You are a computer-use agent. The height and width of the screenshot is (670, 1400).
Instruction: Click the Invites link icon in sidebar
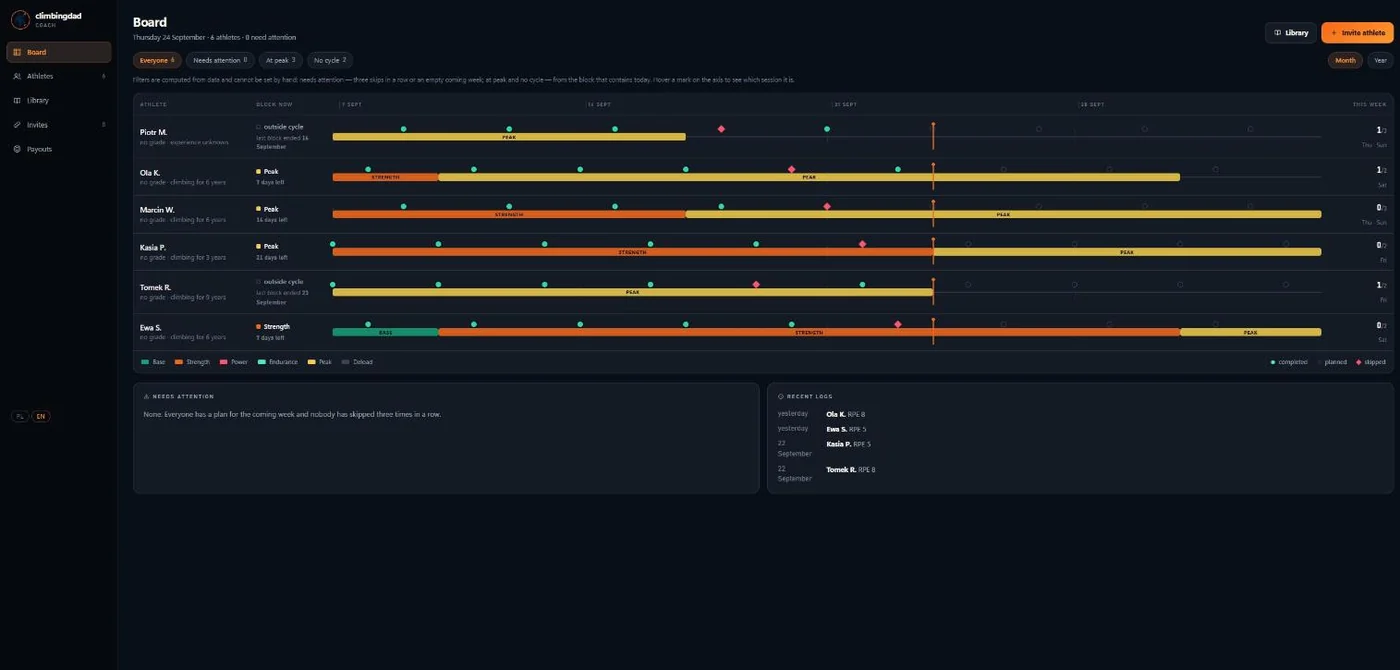click(17, 125)
